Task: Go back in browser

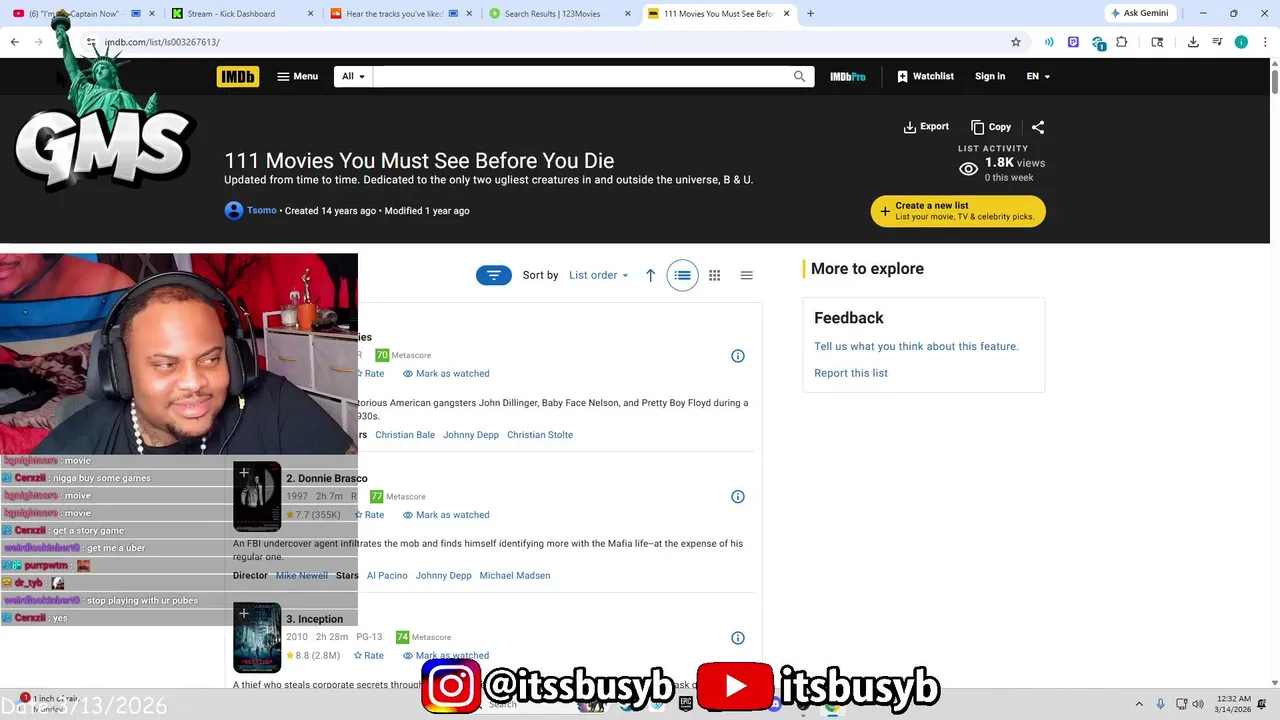Action: [x=14, y=42]
